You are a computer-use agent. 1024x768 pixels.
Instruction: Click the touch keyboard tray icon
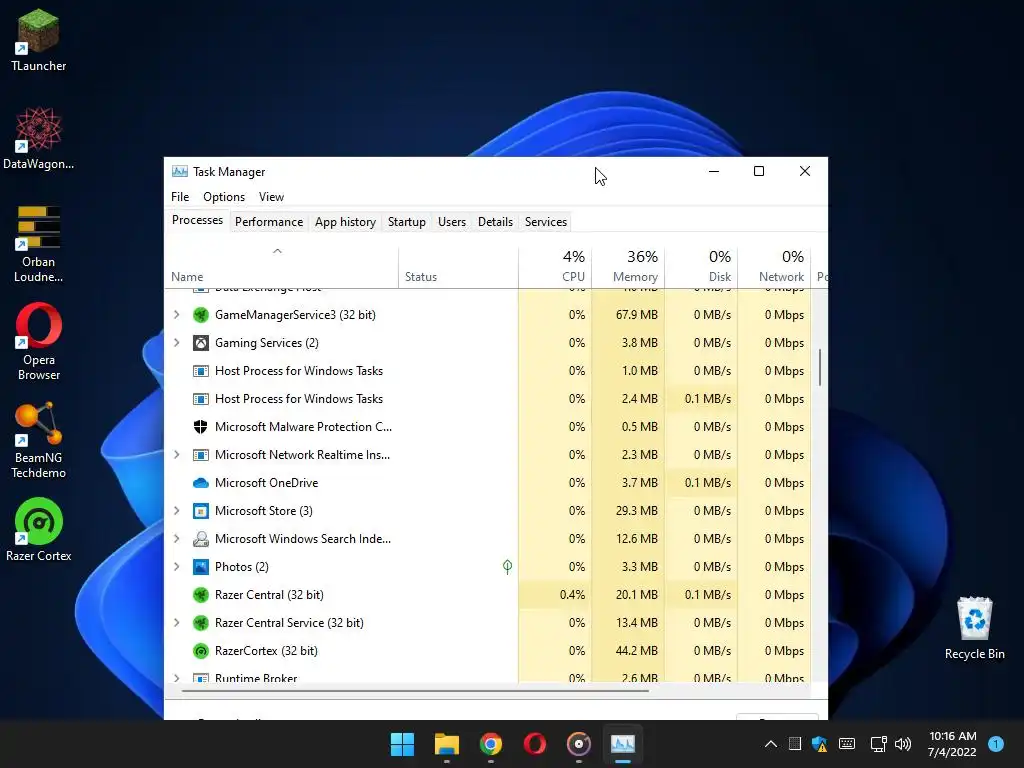847,744
